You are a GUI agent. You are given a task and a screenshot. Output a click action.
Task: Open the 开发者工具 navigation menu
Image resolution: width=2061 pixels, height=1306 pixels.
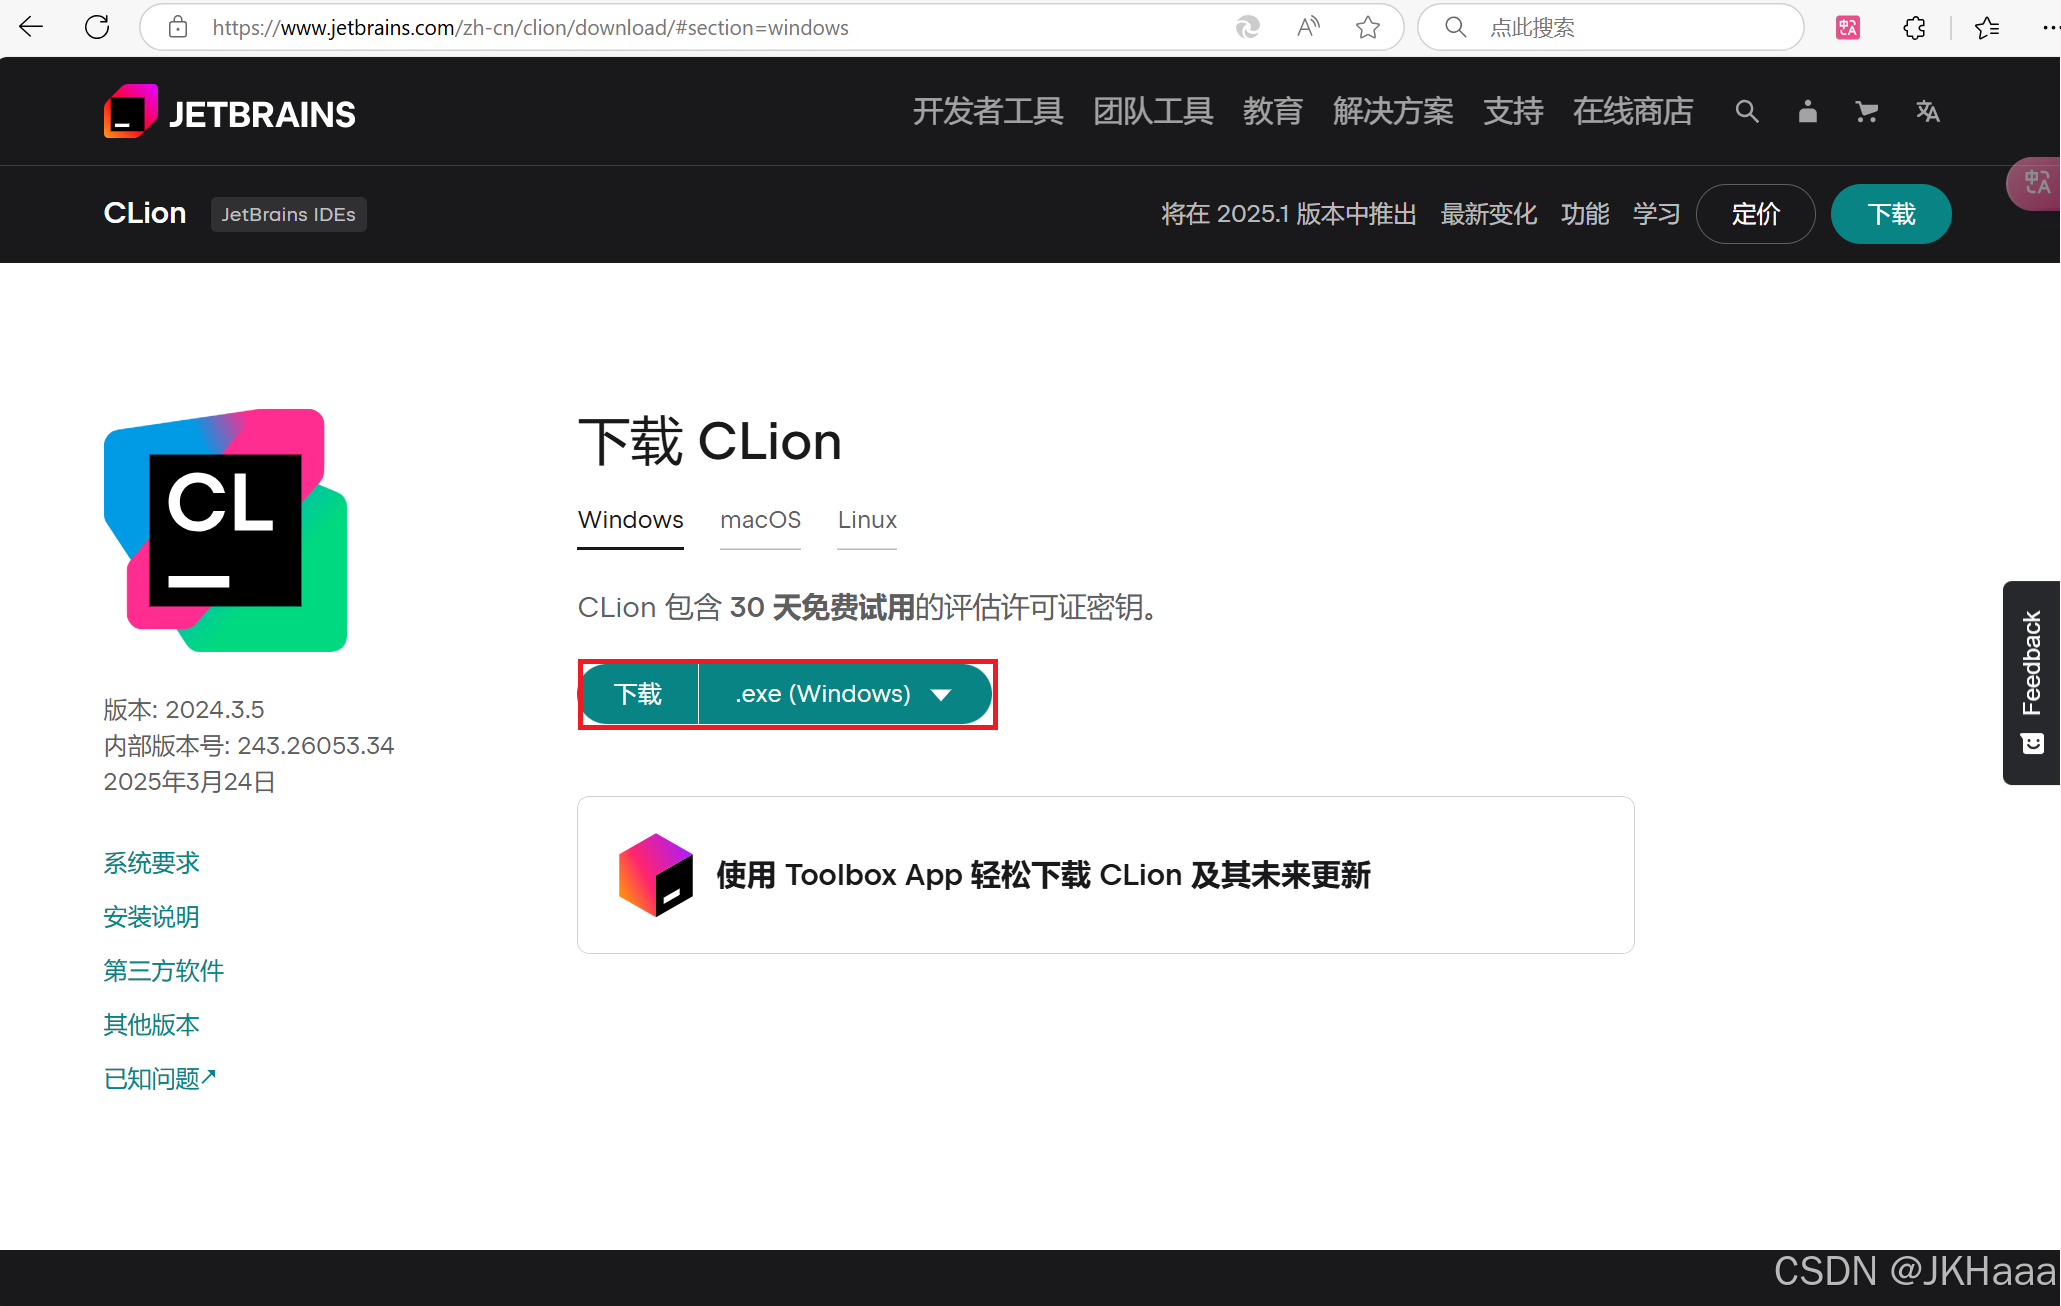[x=987, y=112]
